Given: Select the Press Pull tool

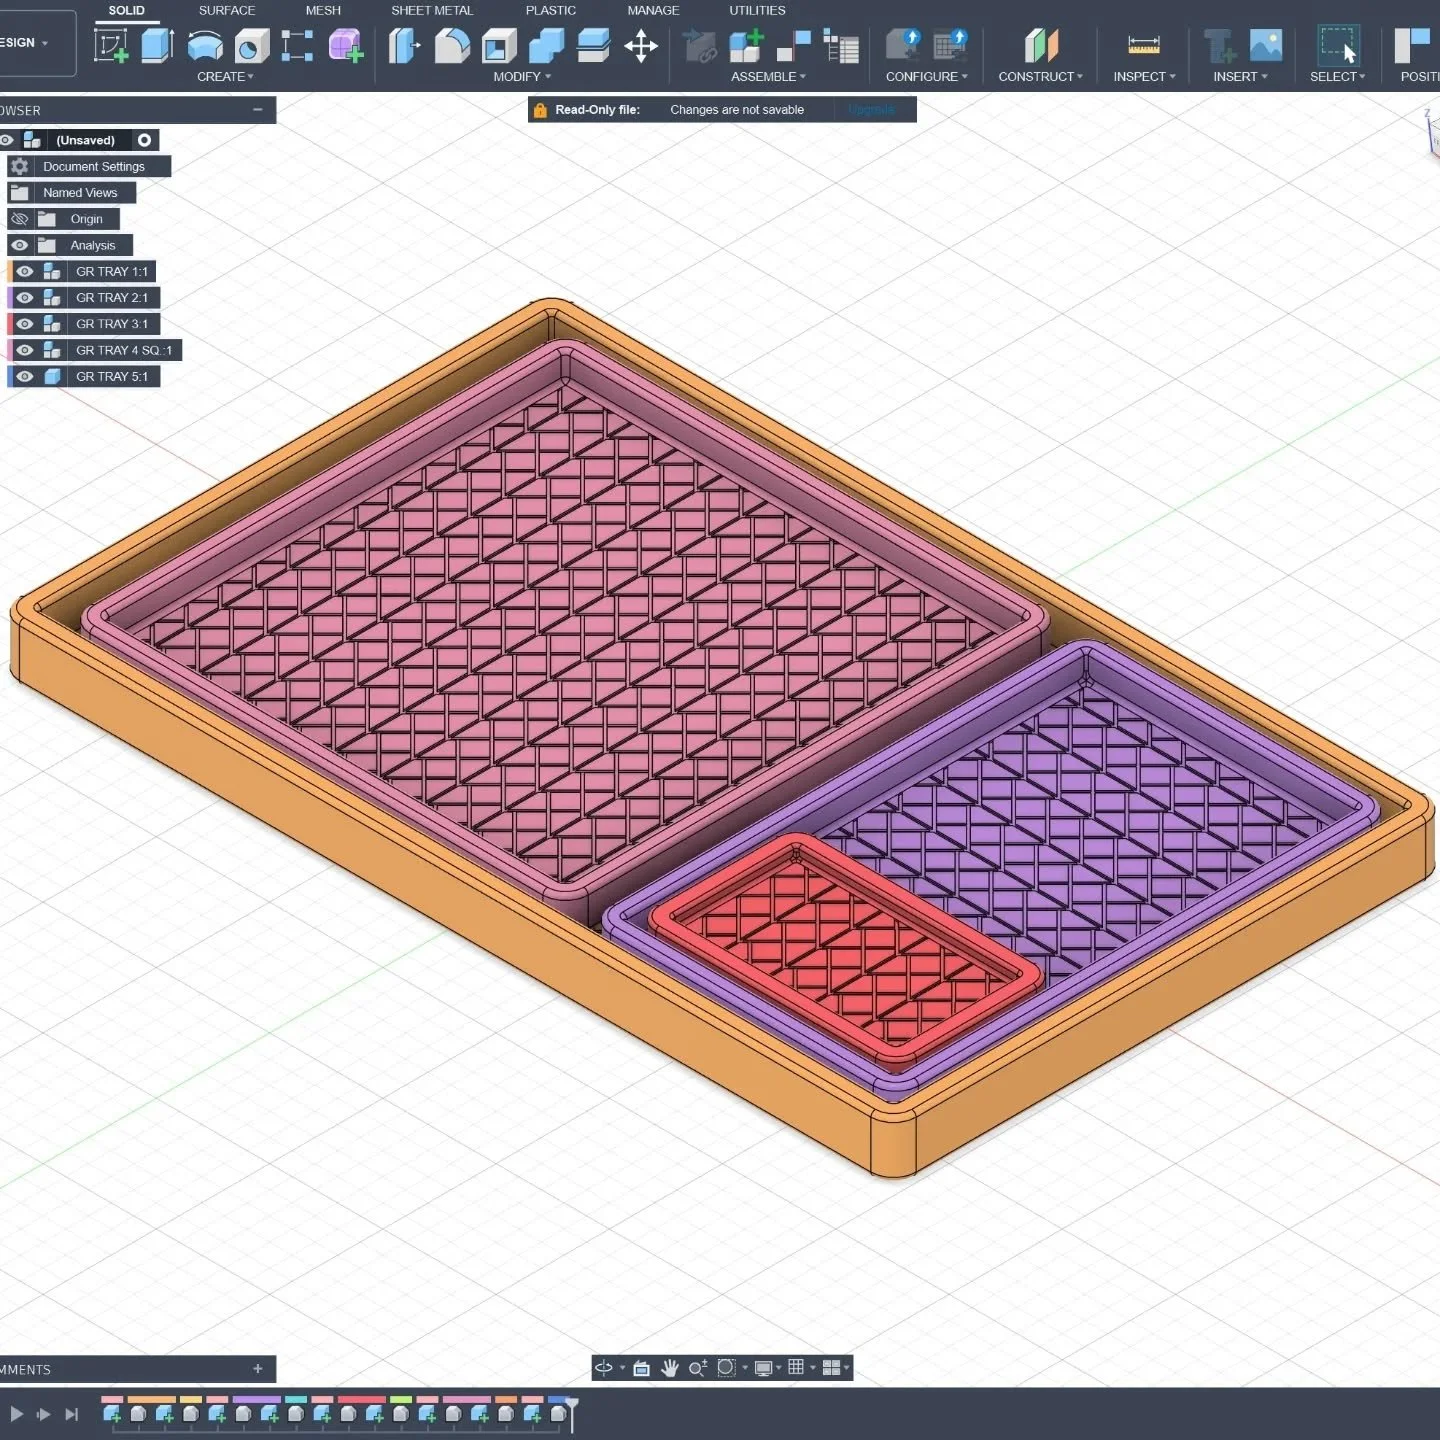Looking at the screenshot, I should [x=403, y=45].
